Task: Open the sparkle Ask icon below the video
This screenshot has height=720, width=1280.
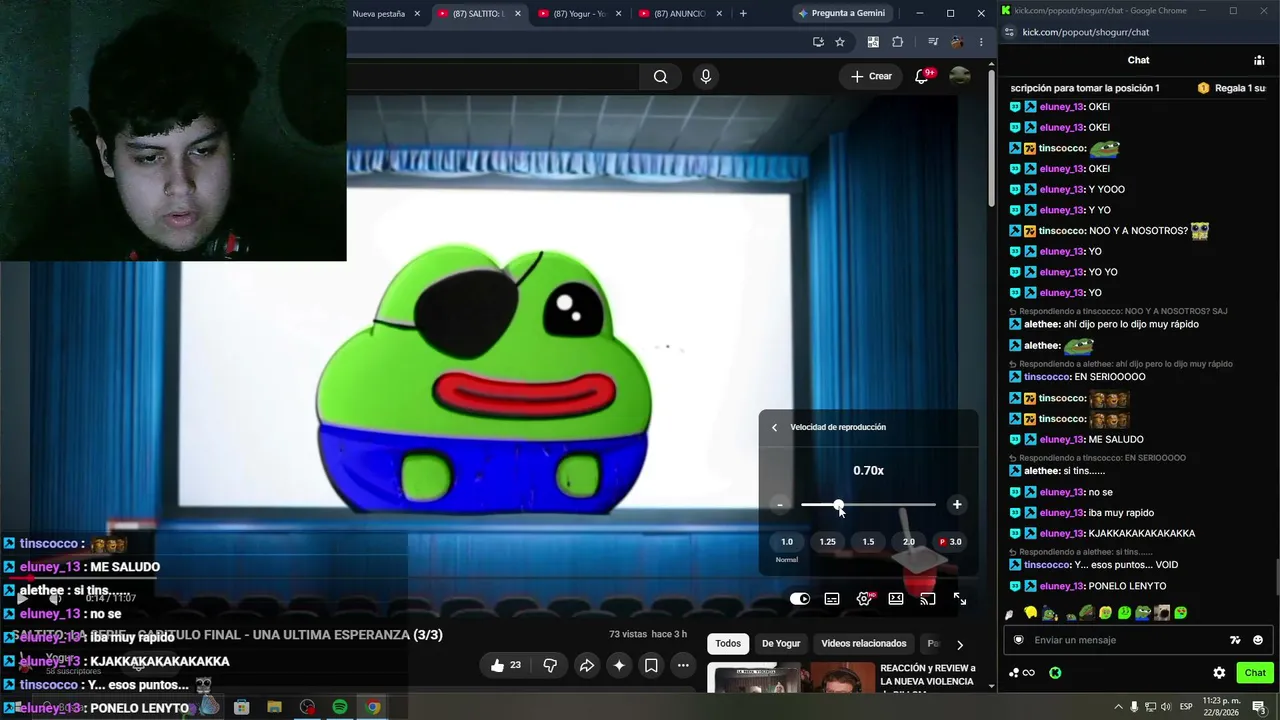Action: coord(619,665)
